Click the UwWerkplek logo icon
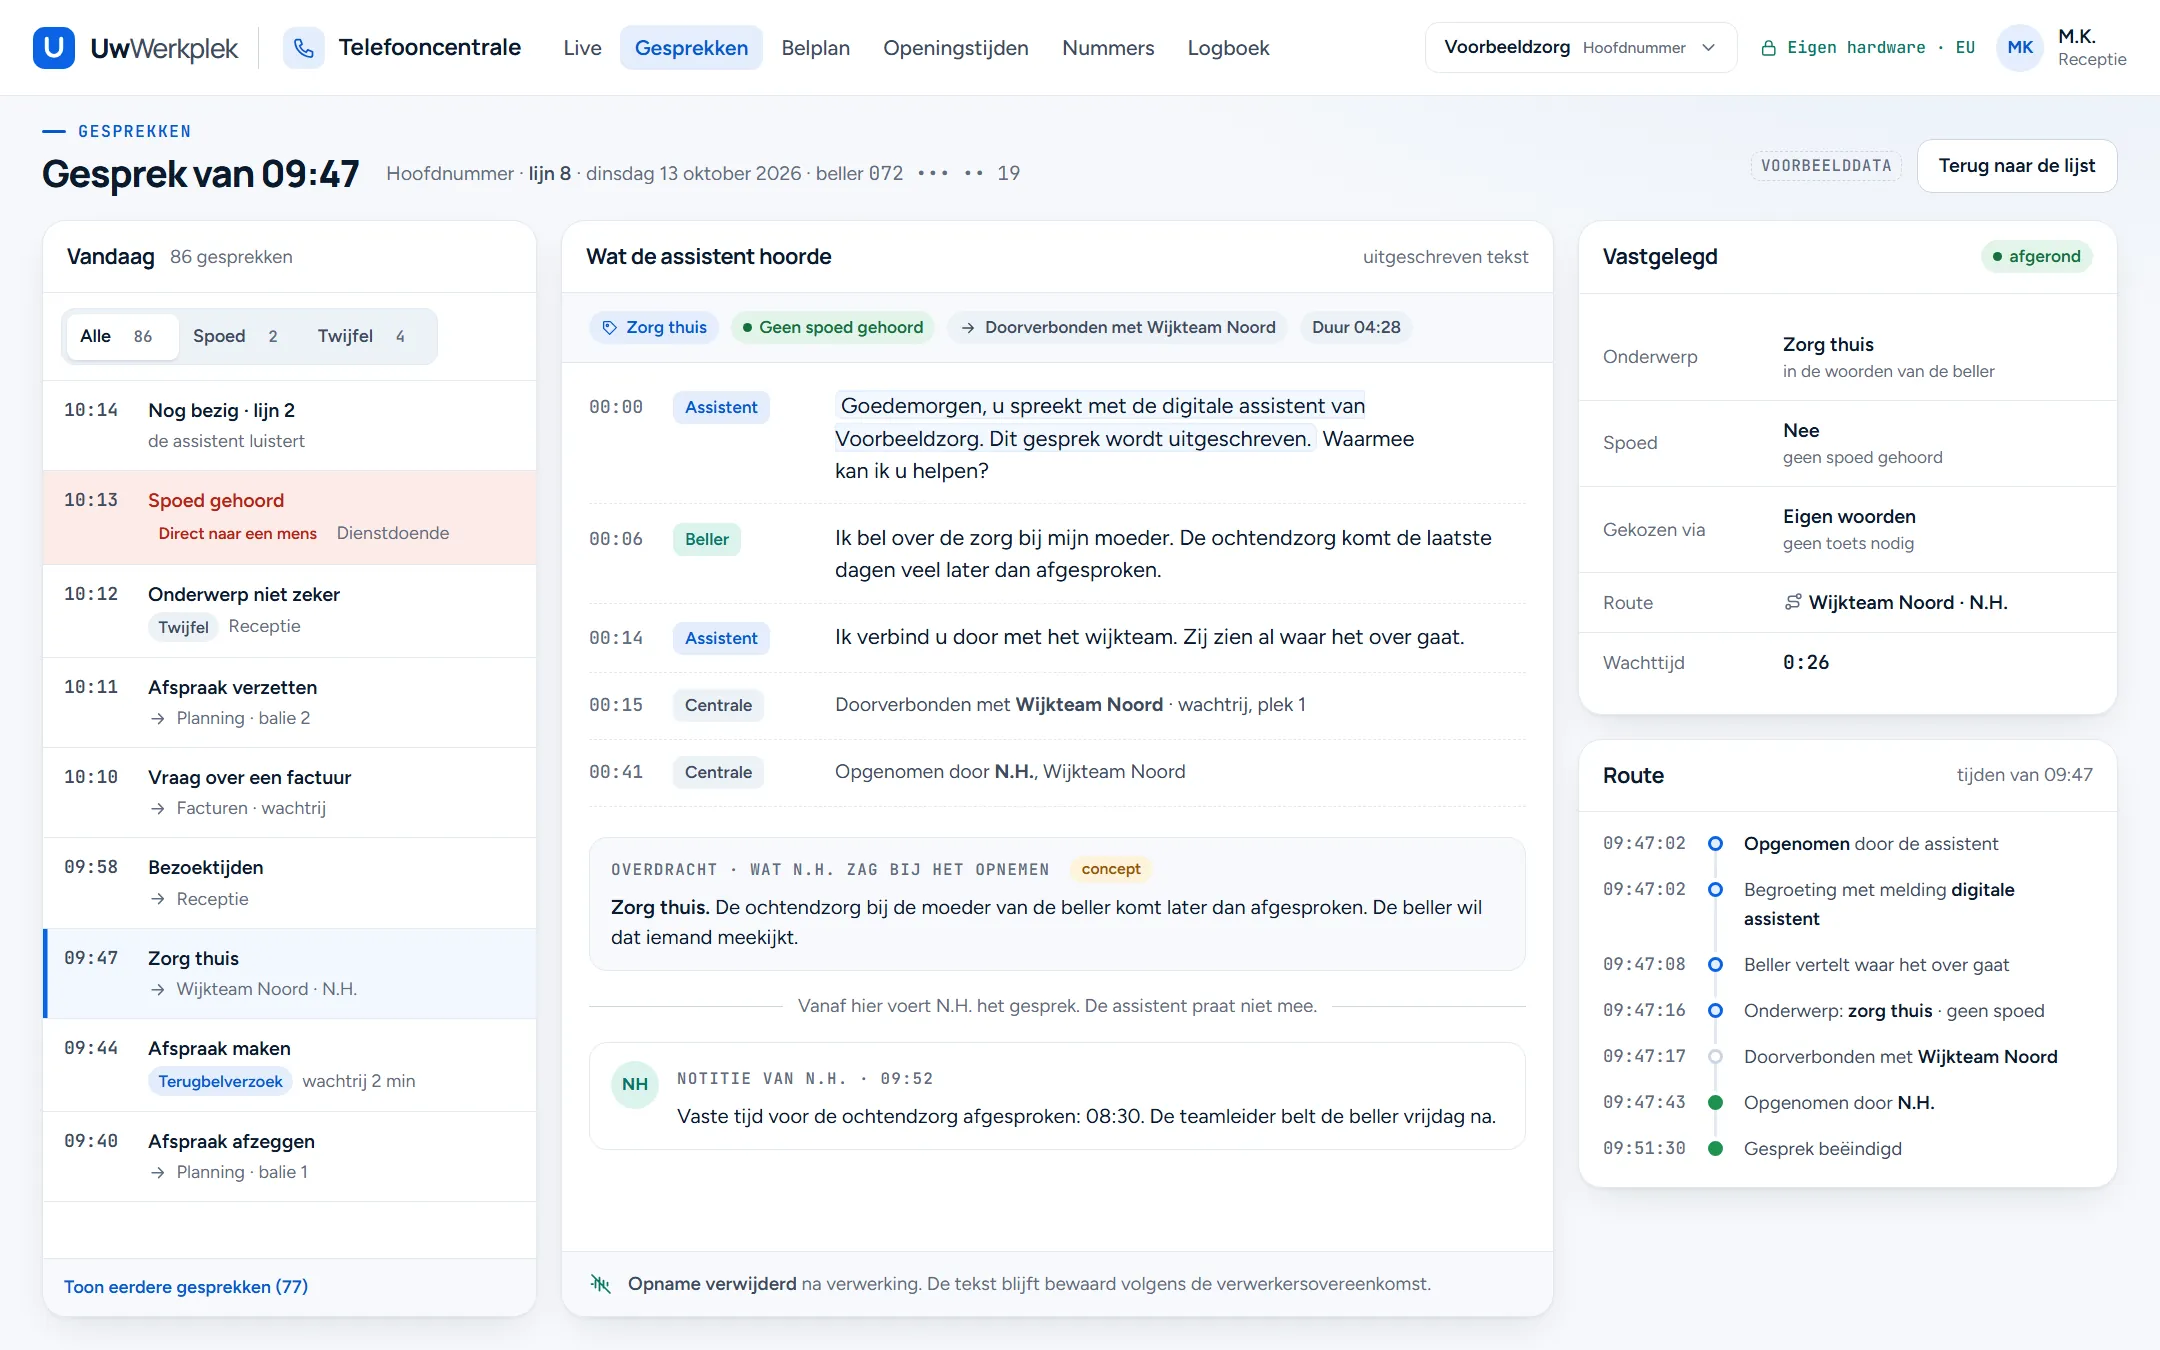 [x=54, y=48]
